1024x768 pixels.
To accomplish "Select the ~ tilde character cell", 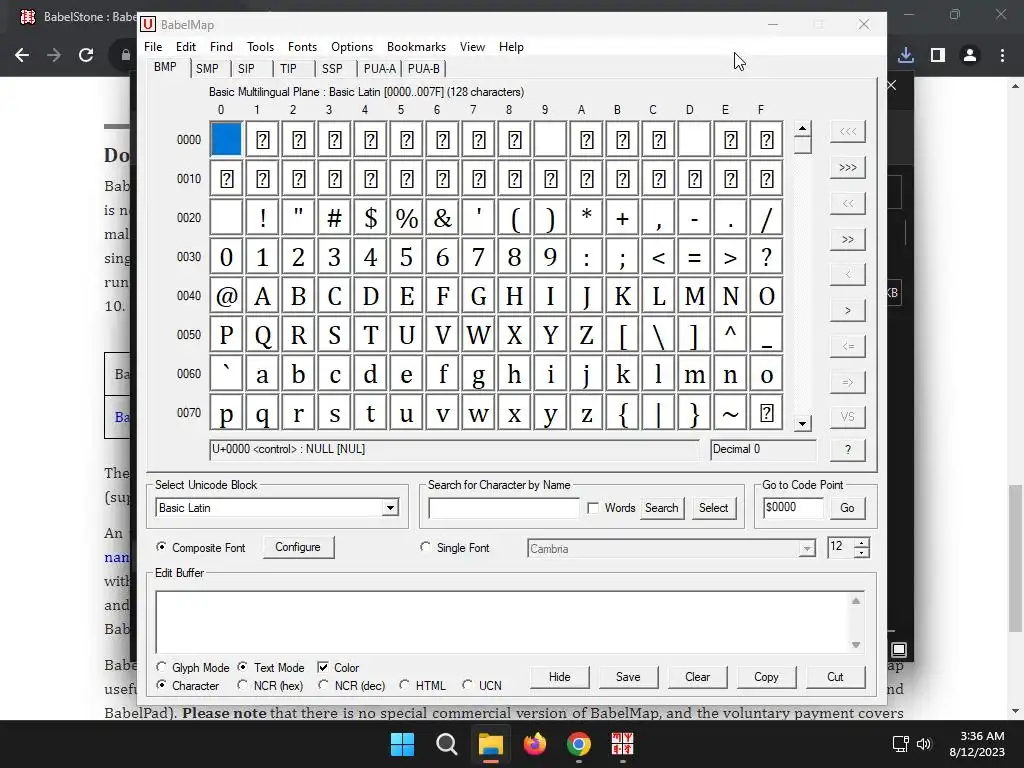I will (x=730, y=413).
